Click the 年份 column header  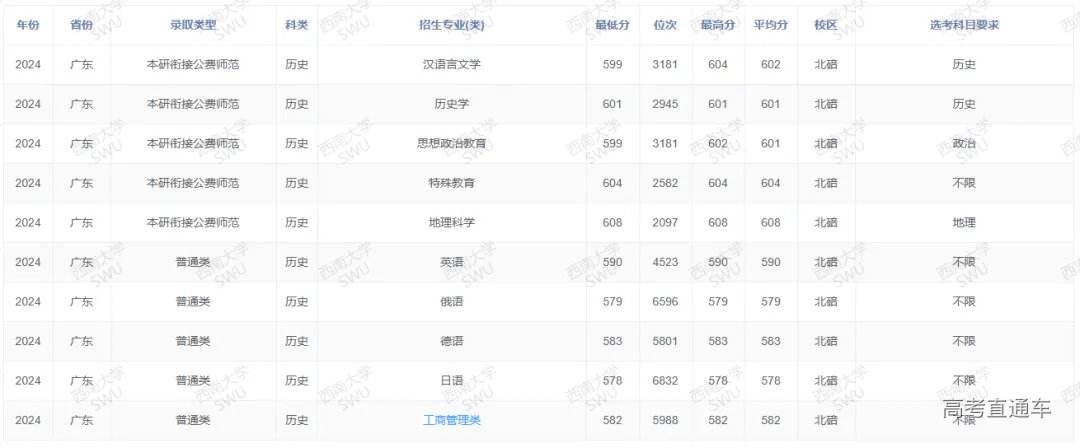(x=27, y=24)
